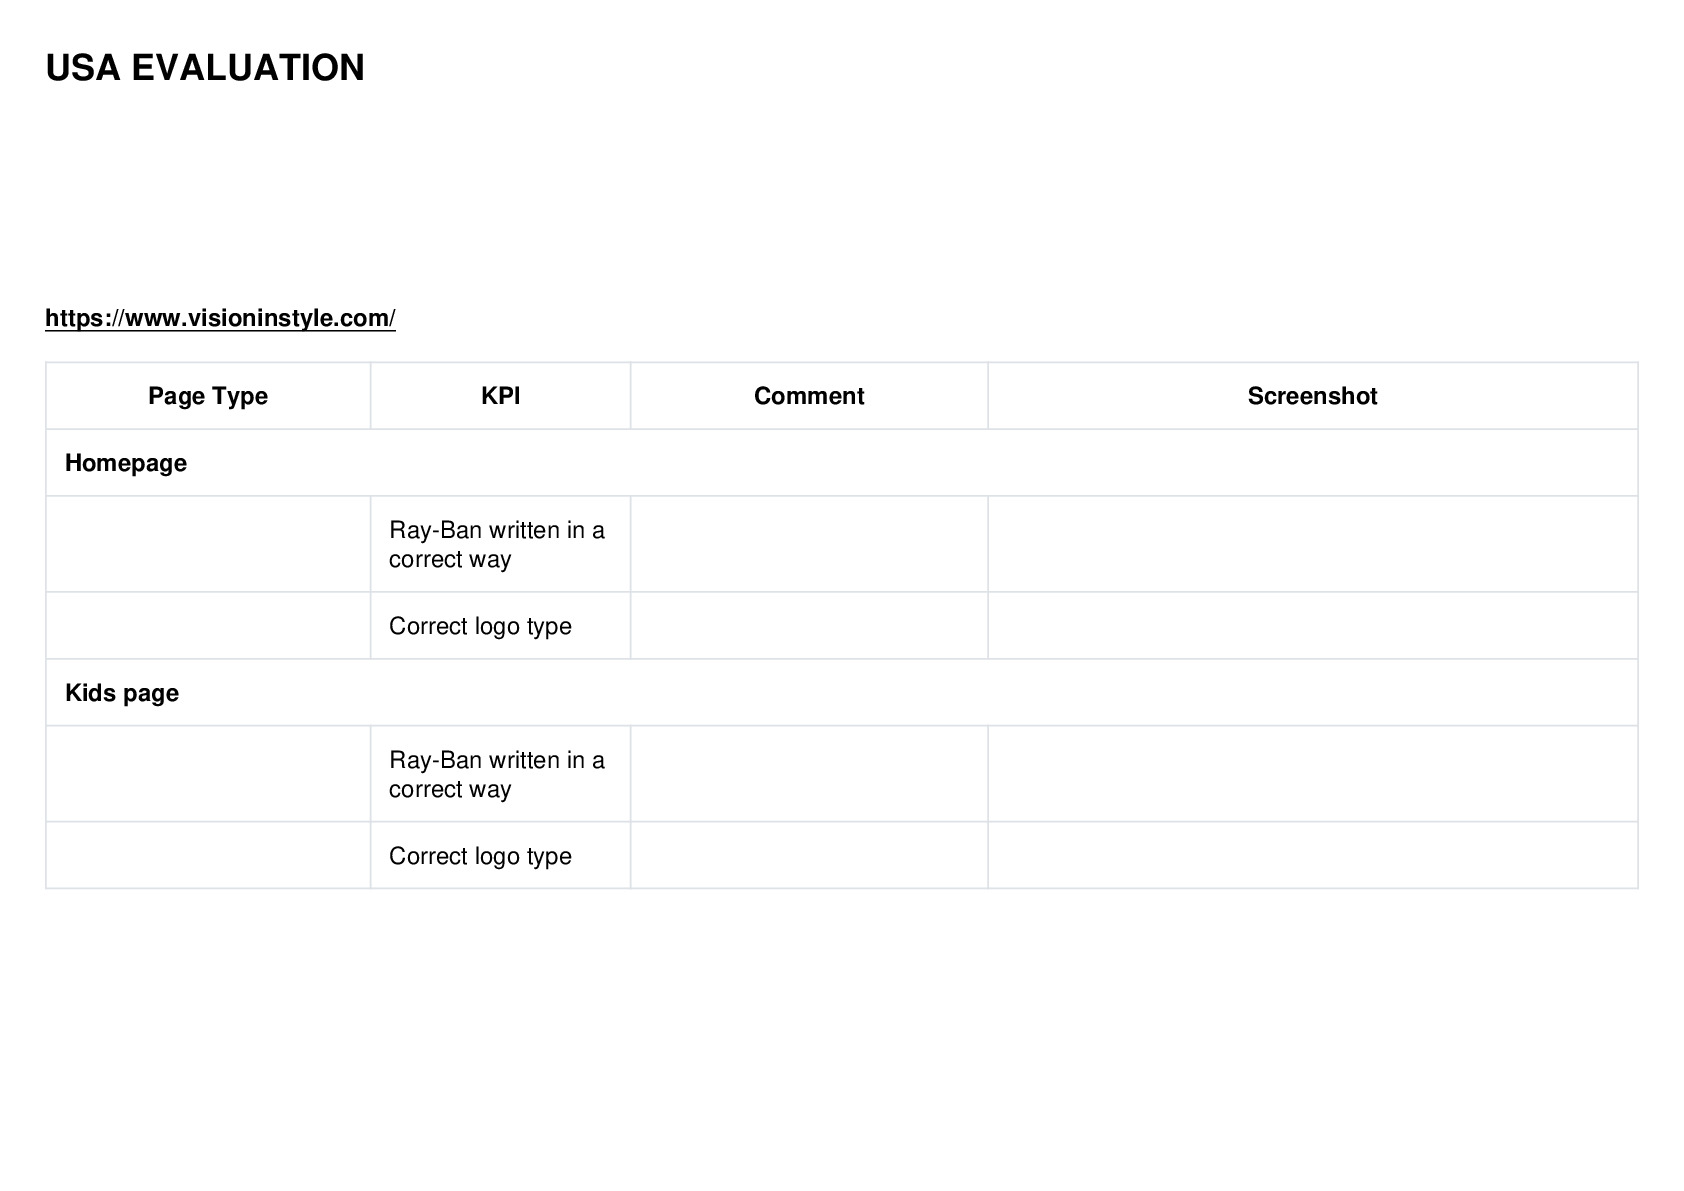Click Homepage 'Correct logo type' cell
The height and width of the screenshot is (1191, 1684).
pyautogui.click(x=500, y=626)
